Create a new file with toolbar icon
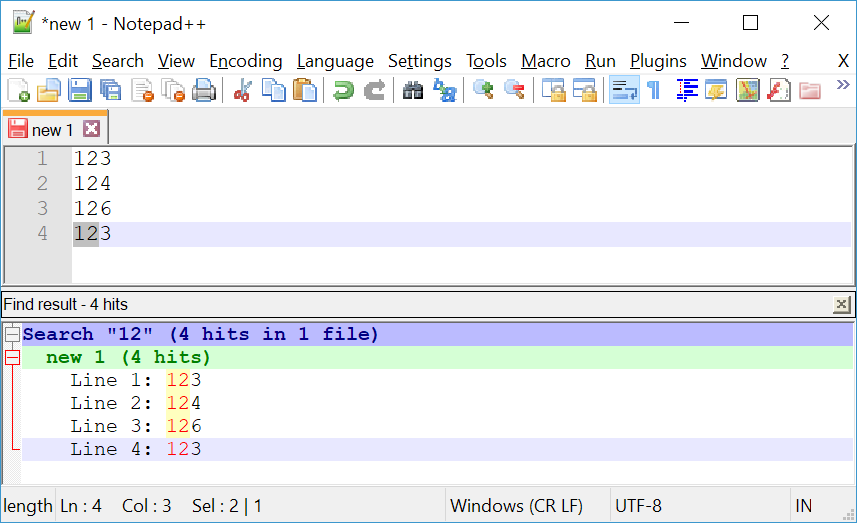This screenshot has width=857, height=523. [18, 90]
